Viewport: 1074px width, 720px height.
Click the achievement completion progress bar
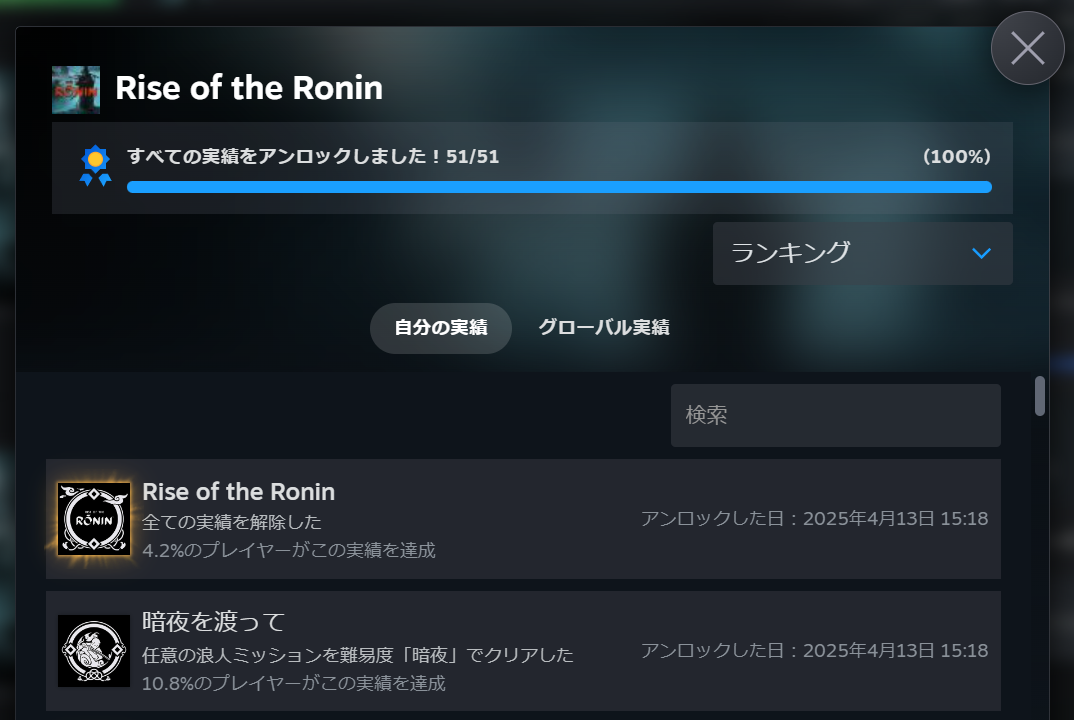point(559,187)
